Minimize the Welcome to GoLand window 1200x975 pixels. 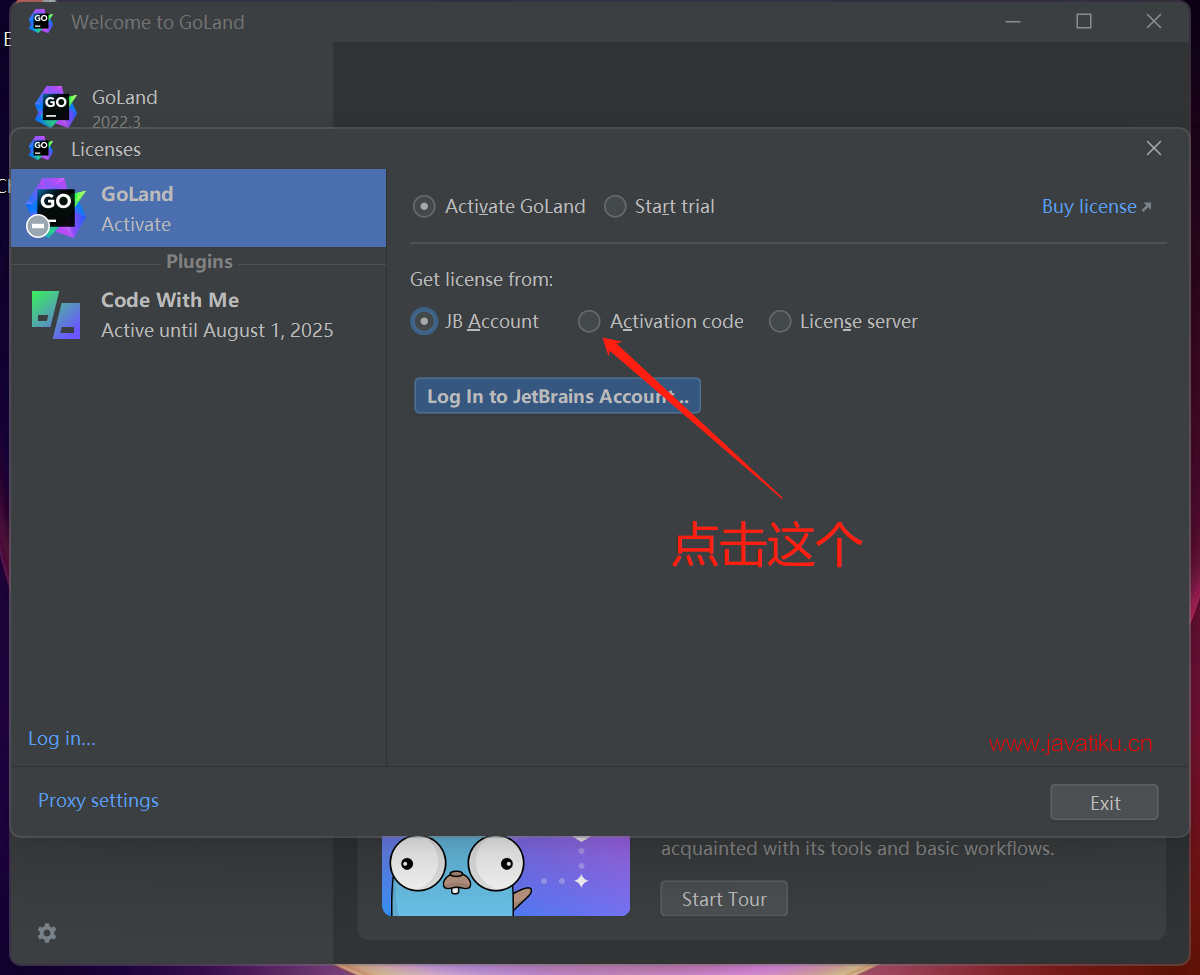1013,21
